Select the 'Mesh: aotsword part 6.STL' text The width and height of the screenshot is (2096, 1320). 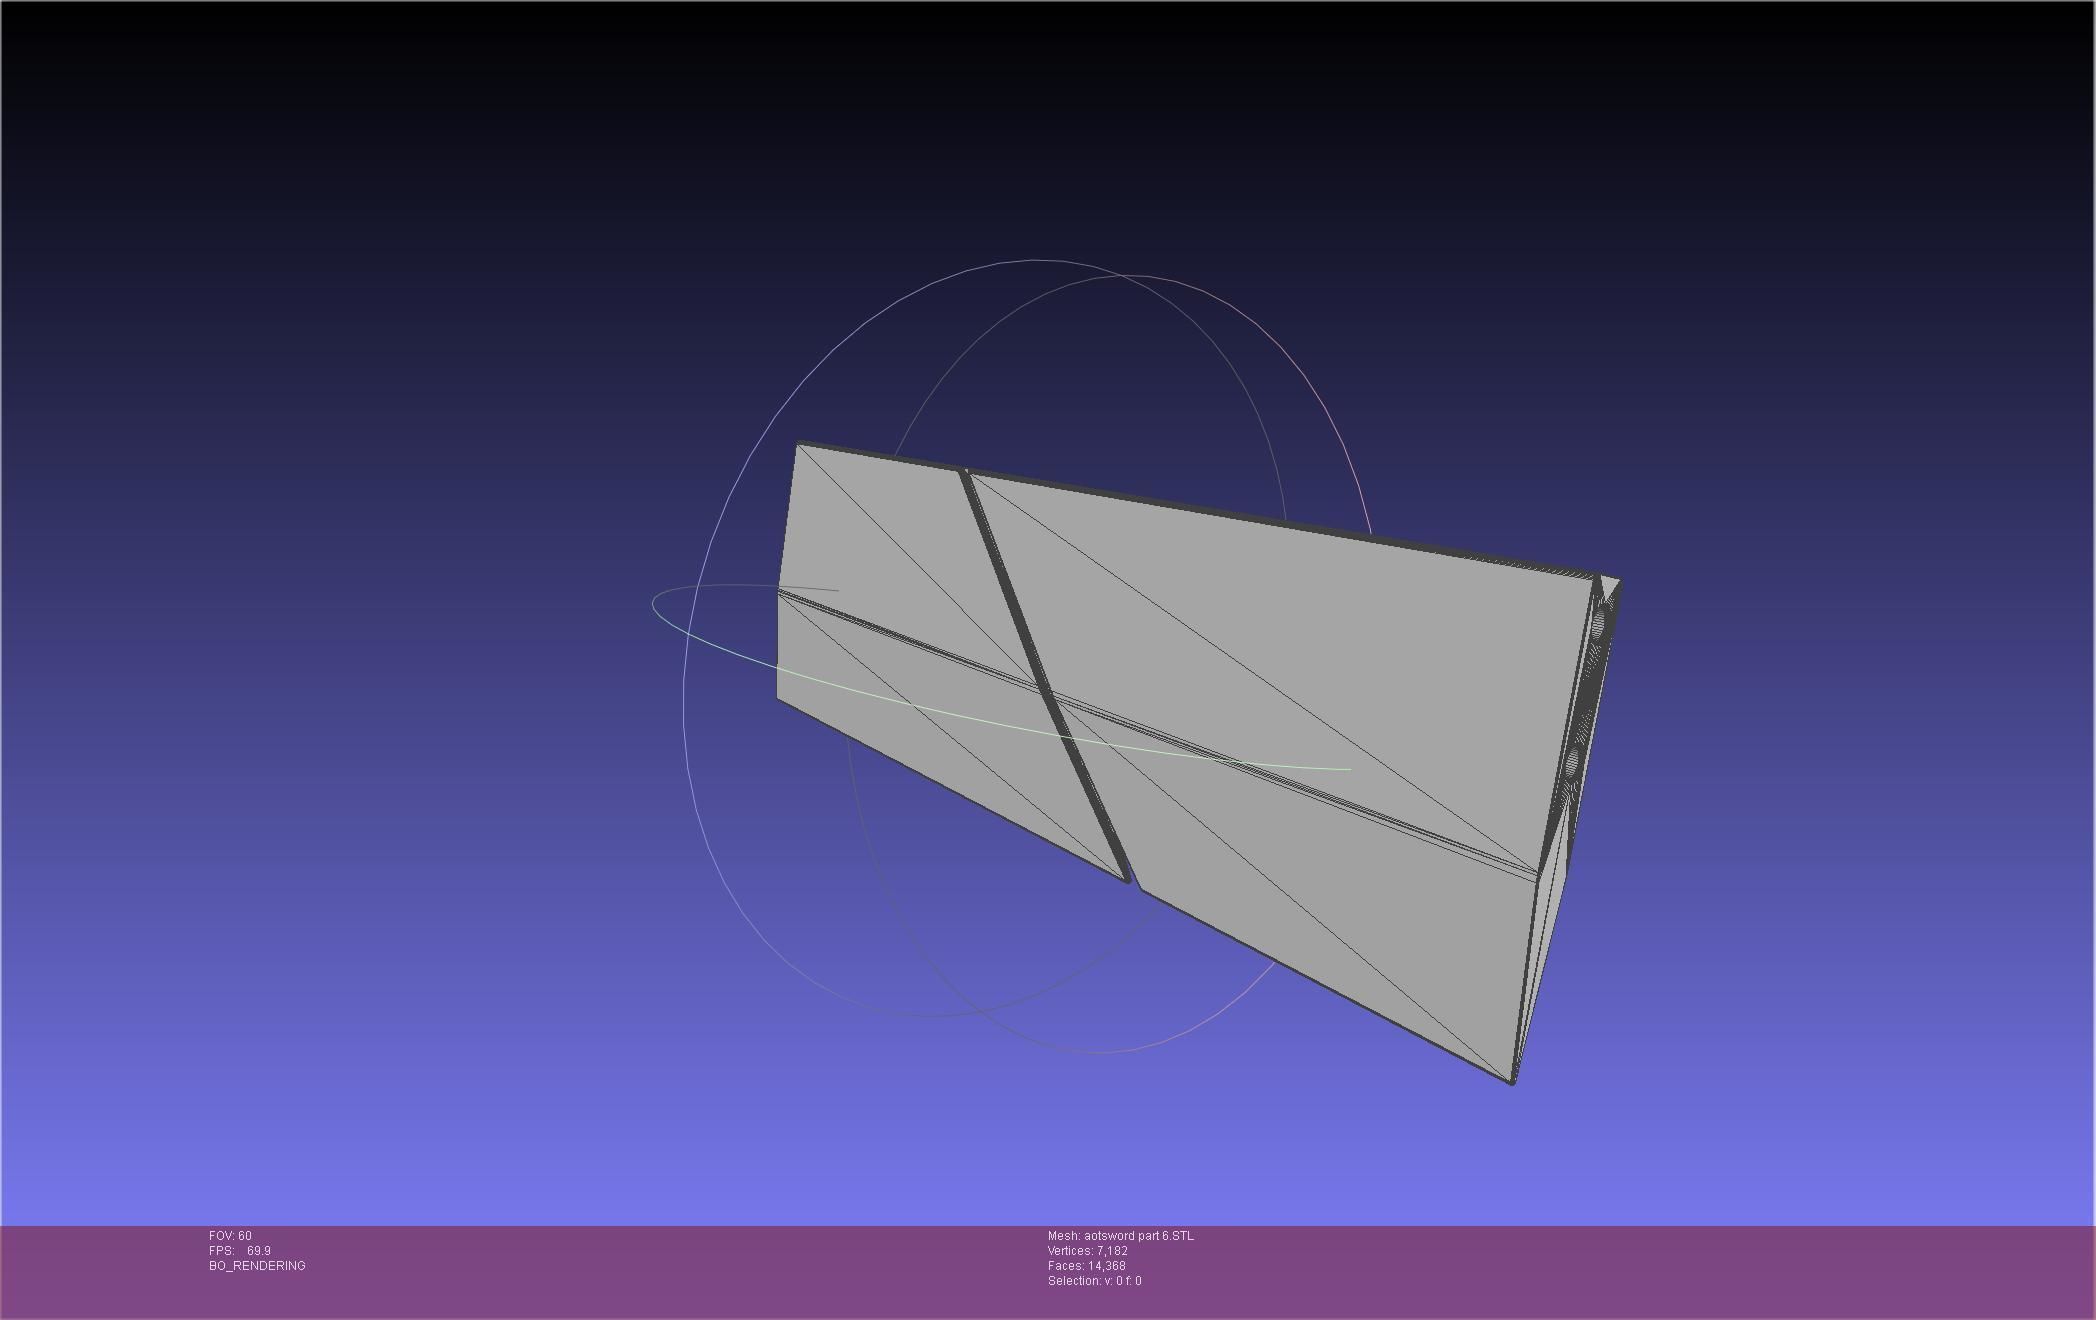click(x=1120, y=1236)
